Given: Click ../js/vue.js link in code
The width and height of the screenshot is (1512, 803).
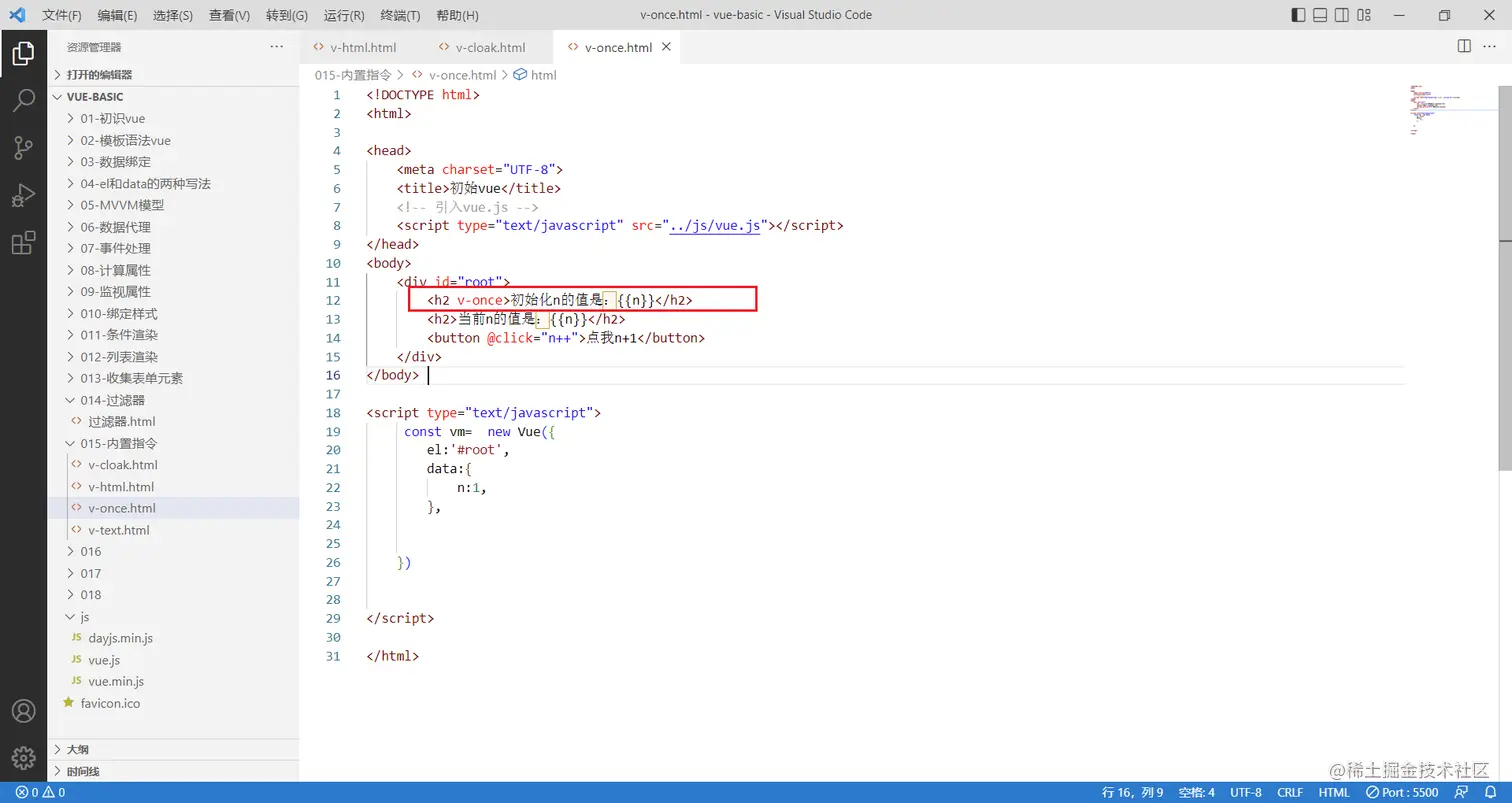Looking at the screenshot, I should pos(716,226).
